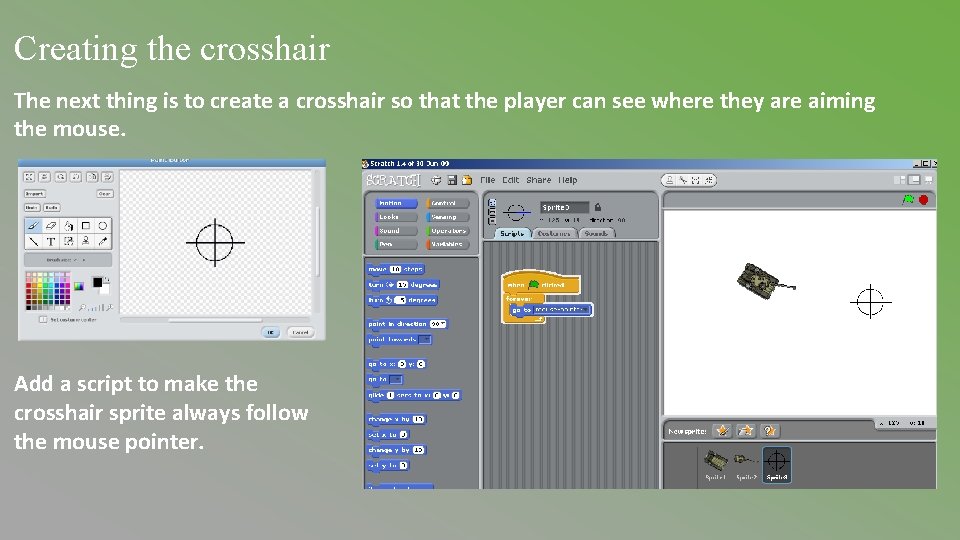Click the grow sprite icon in Scratch toolbar
Screen dimensions: 960x540
coord(696,180)
